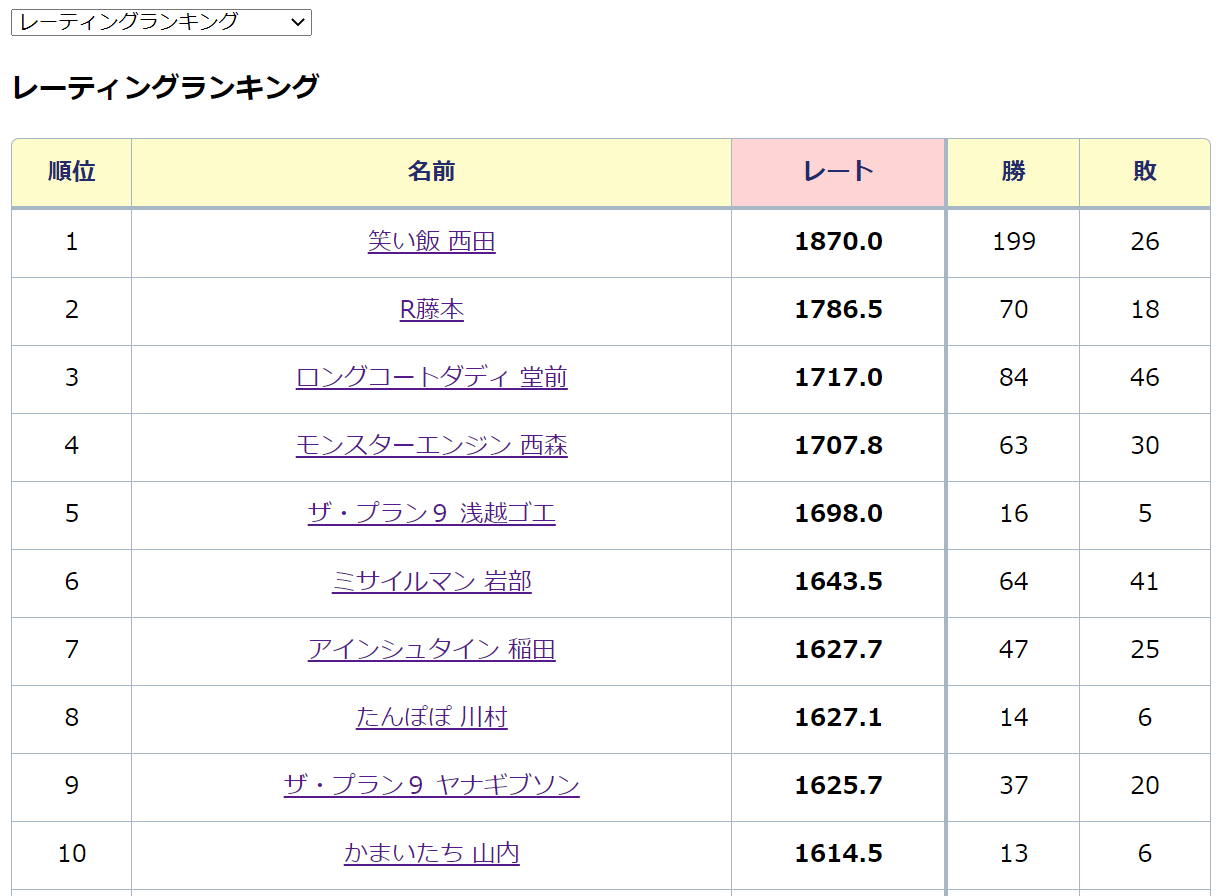This screenshot has height=896, width=1223.
Task: Open アインシュタイン 稲田 player page
Action: pos(431,649)
